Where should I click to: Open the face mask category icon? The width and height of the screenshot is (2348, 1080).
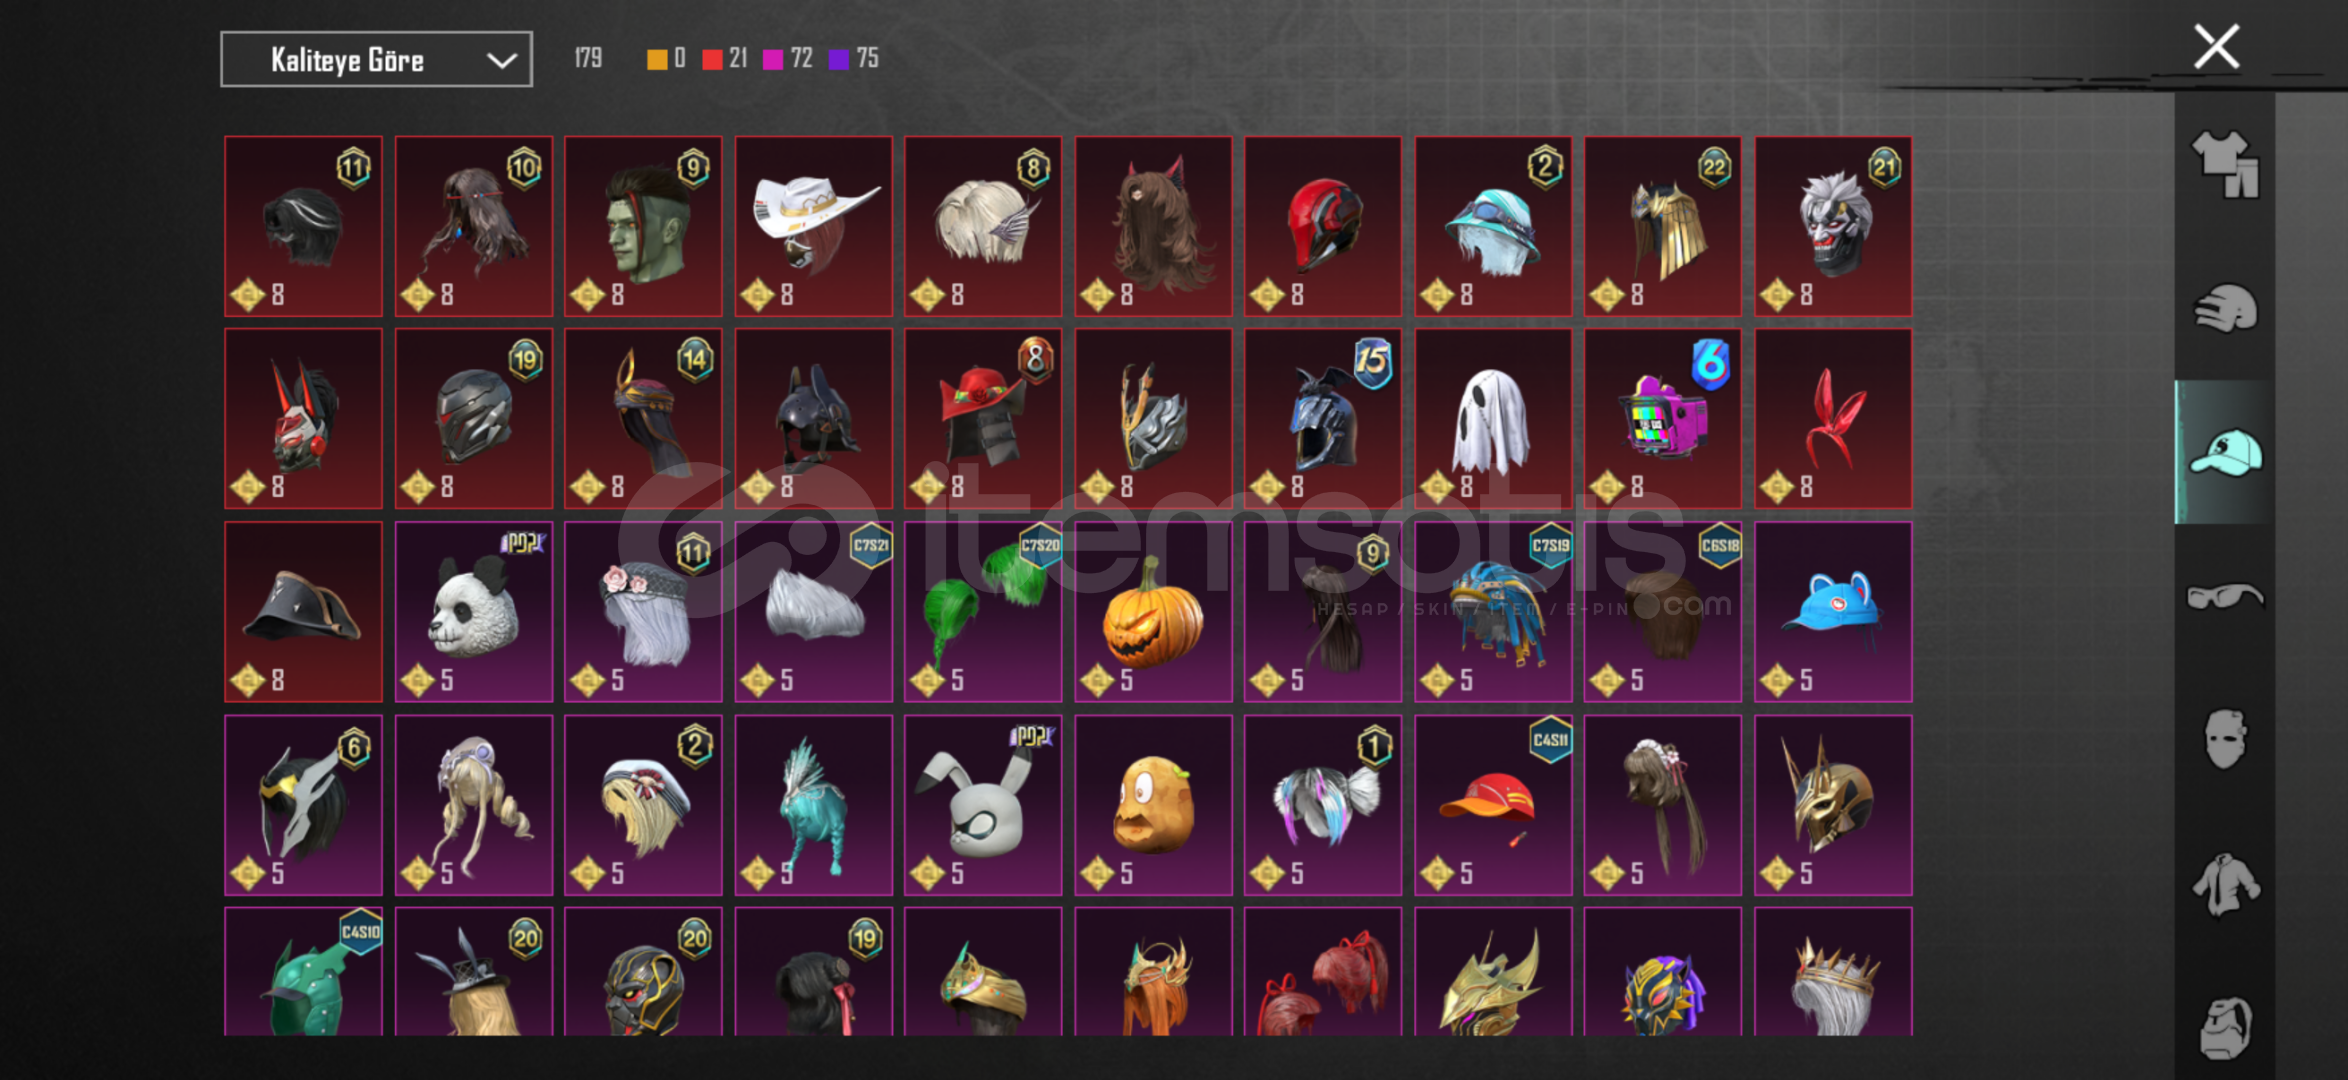(2225, 739)
